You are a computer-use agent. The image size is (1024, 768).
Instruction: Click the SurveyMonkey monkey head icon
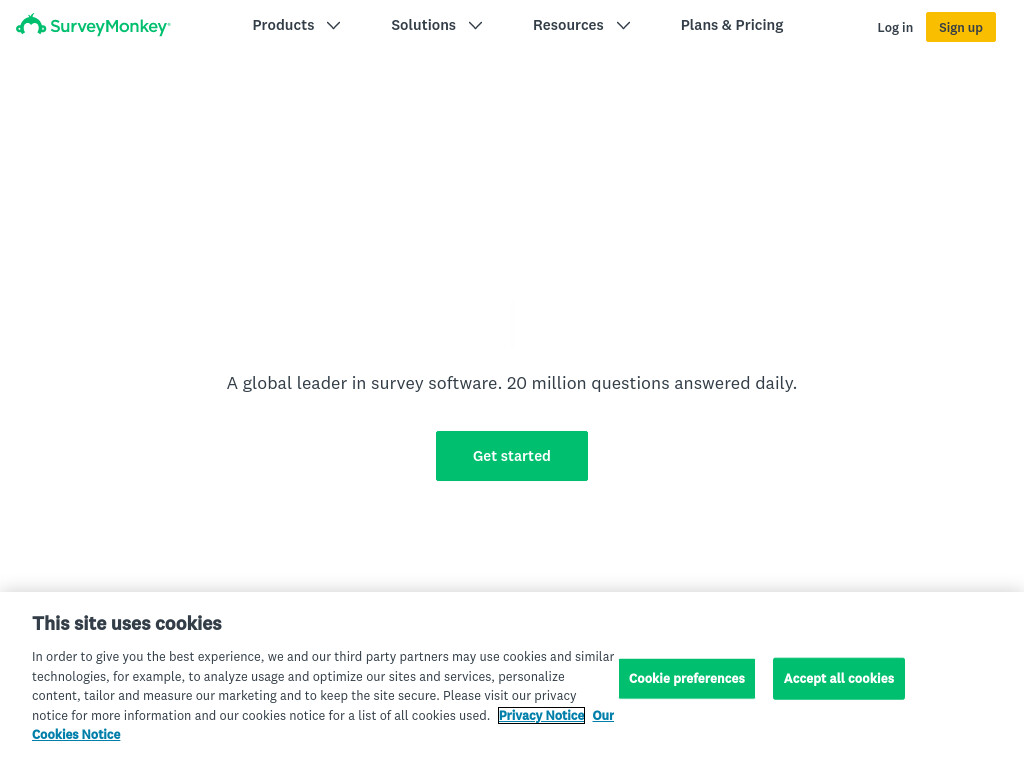[31, 25]
